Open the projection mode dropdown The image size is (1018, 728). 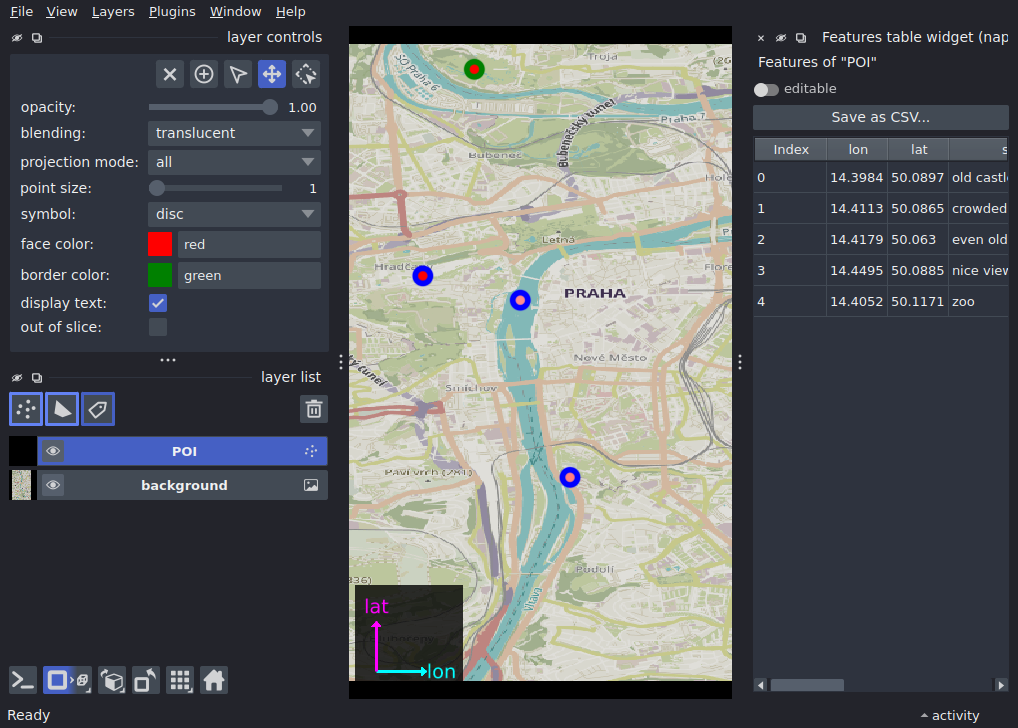[234, 162]
